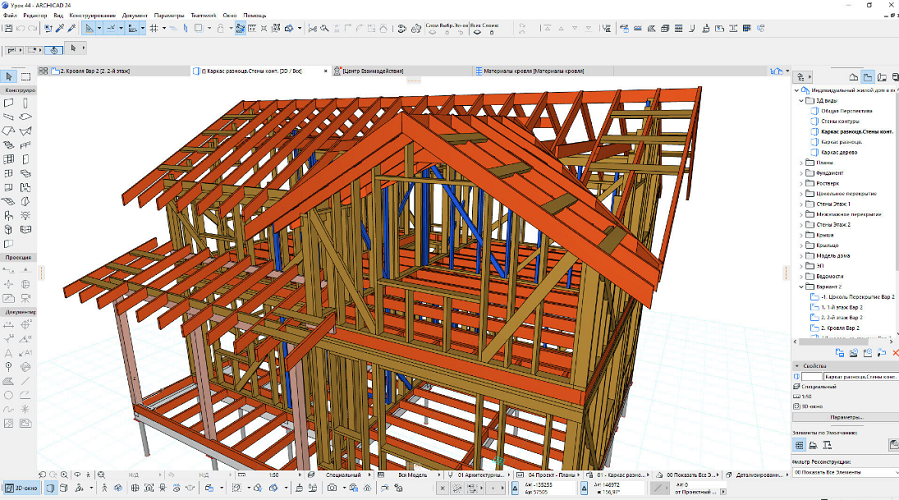Select the Wall tool in the toolbox

tap(9, 103)
